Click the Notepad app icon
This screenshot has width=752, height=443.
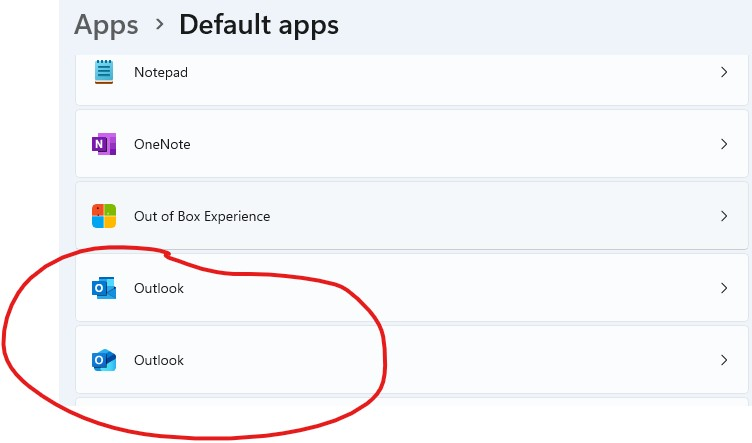click(104, 72)
